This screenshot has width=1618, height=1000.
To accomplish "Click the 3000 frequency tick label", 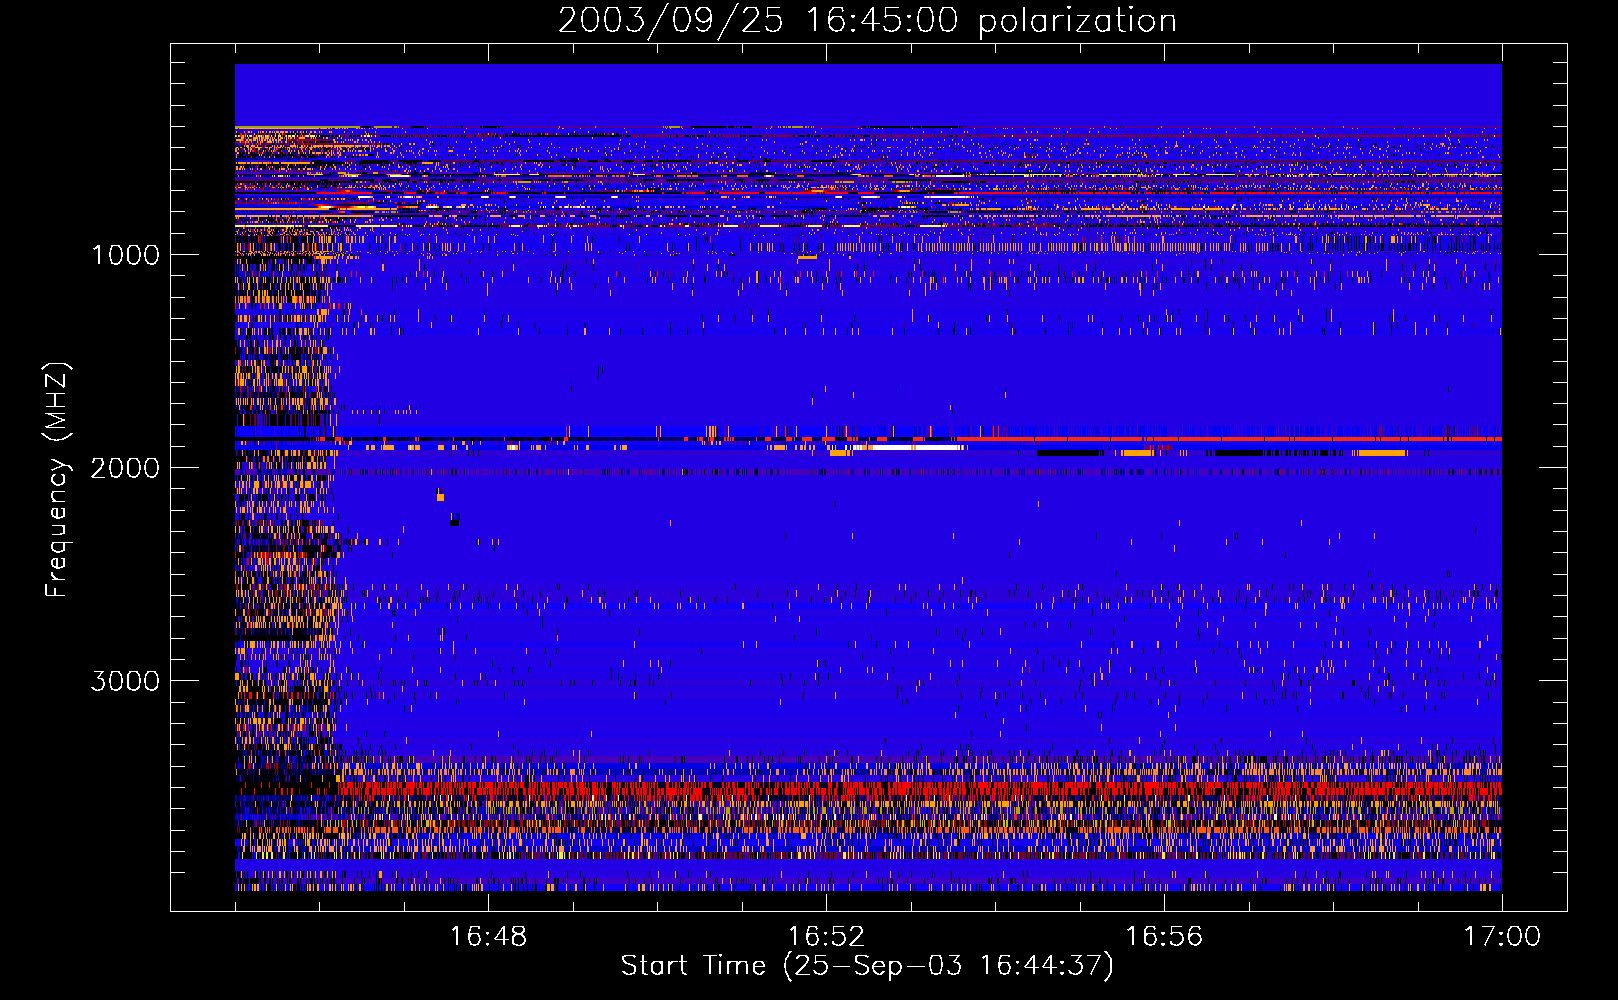I will coord(125,681).
